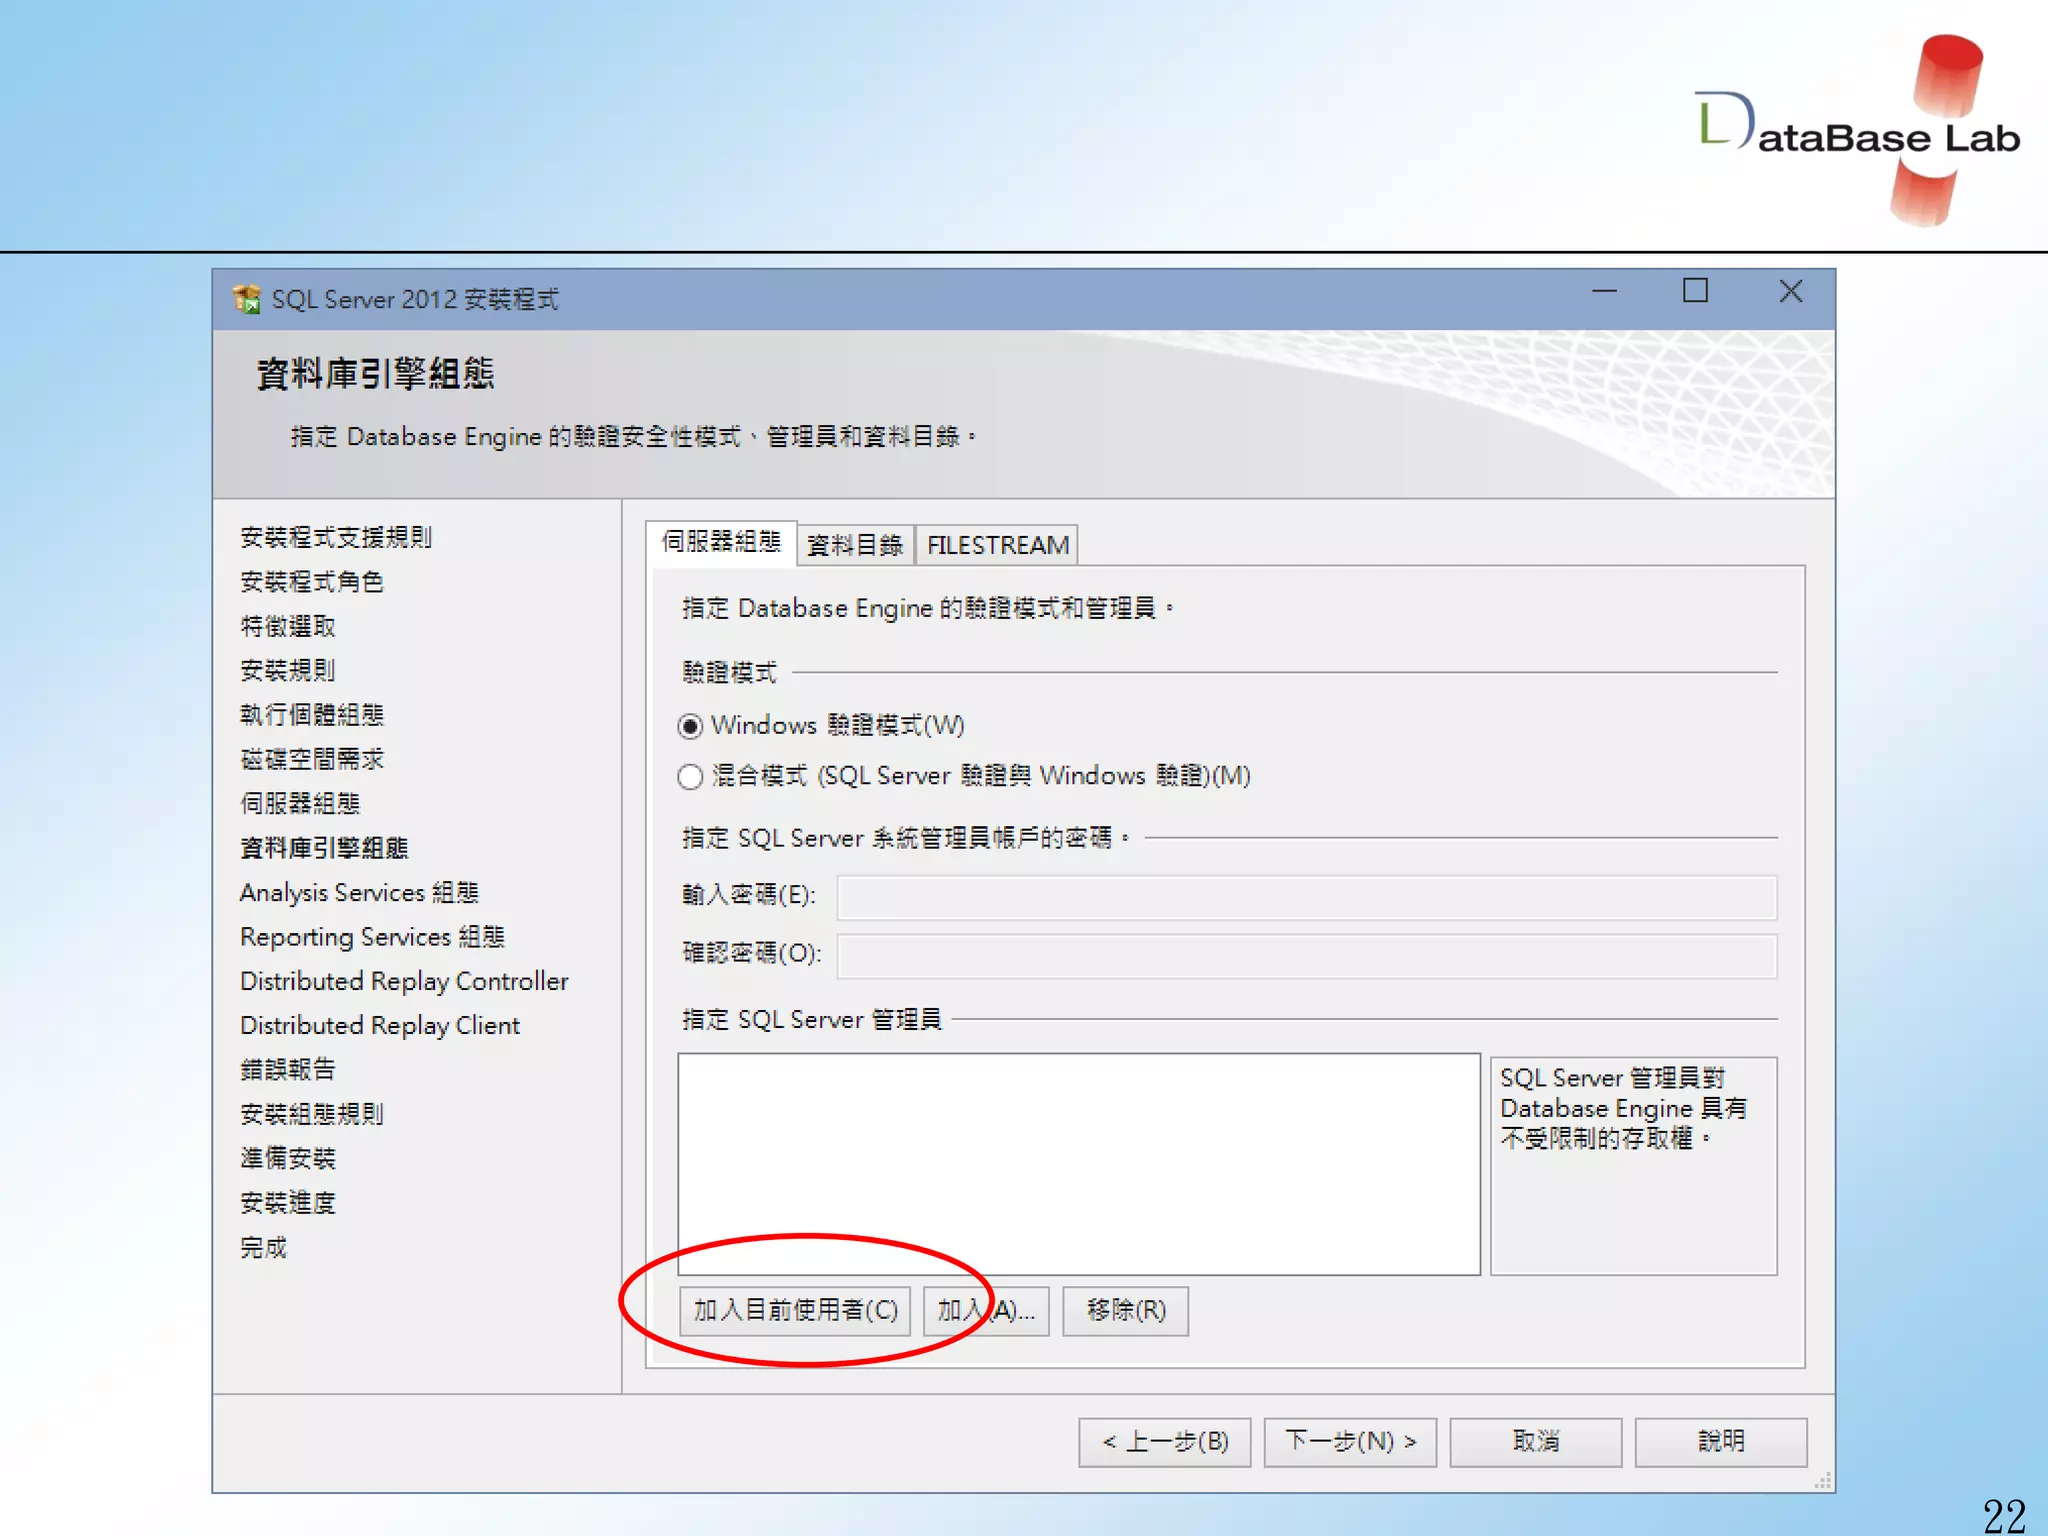Image resolution: width=2048 pixels, height=1536 pixels.
Task: Click the 確認密碼(O) password field
Action: point(1306,956)
